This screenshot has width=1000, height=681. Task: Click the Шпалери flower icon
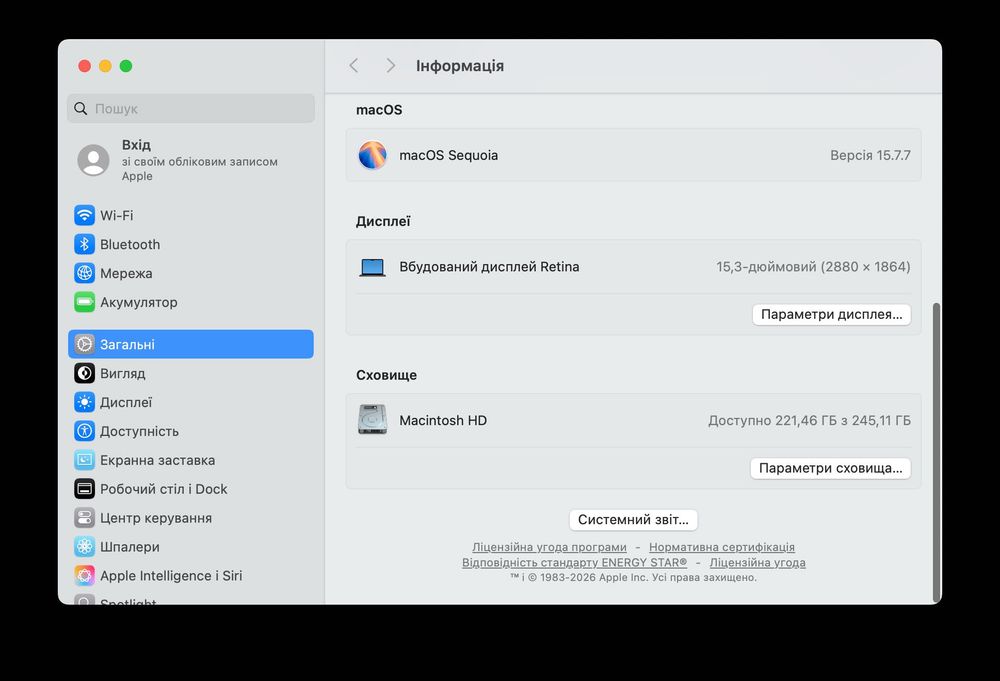[x=84, y=546]
